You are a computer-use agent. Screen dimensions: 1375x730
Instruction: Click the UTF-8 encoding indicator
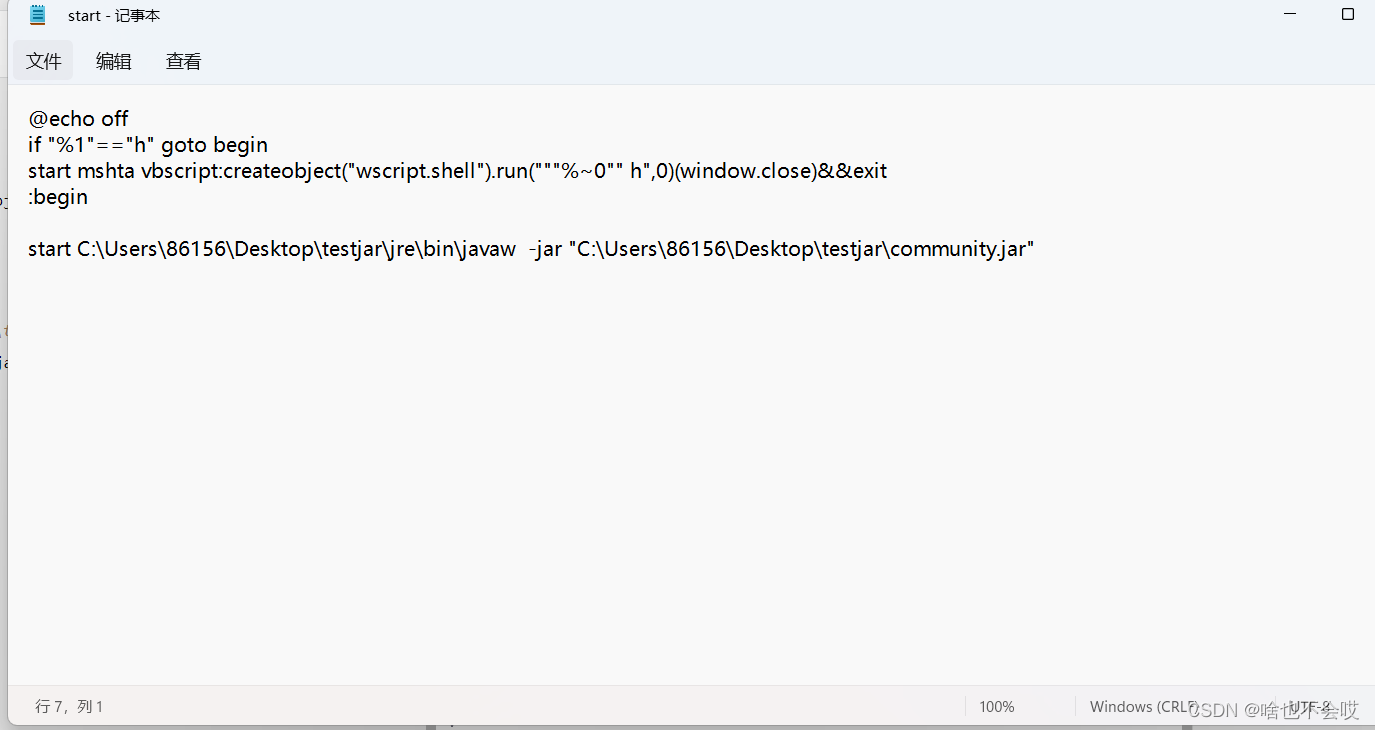pos(1310,707)
